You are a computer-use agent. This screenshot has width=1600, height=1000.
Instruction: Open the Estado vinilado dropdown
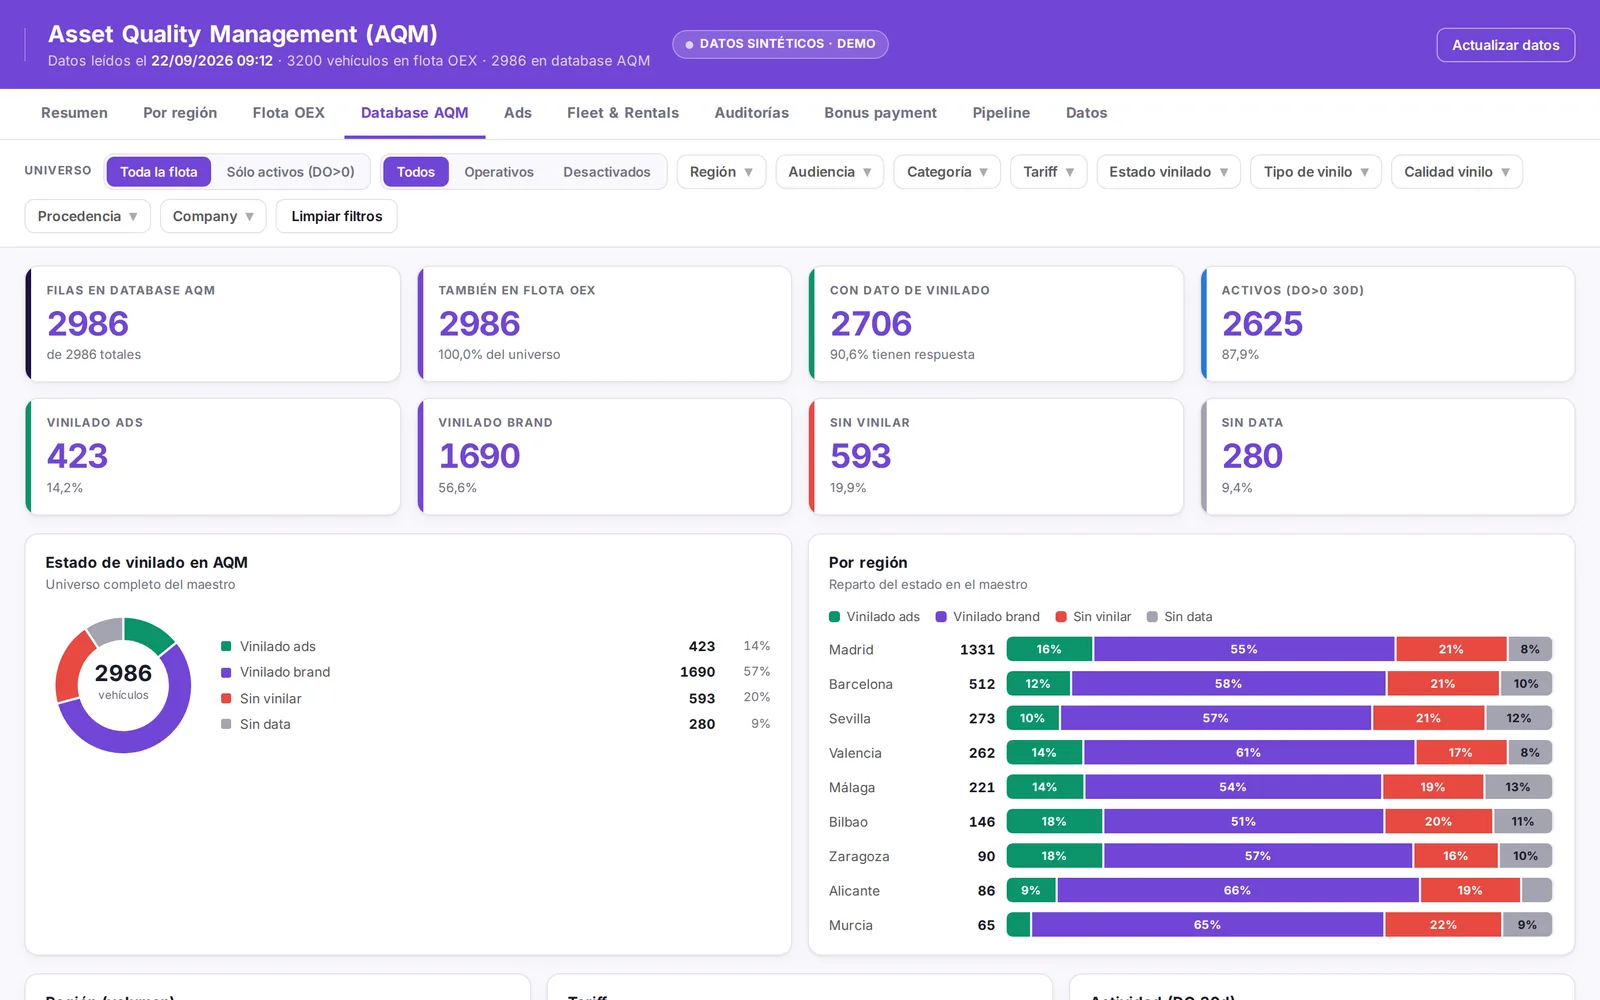(1169, 172)
